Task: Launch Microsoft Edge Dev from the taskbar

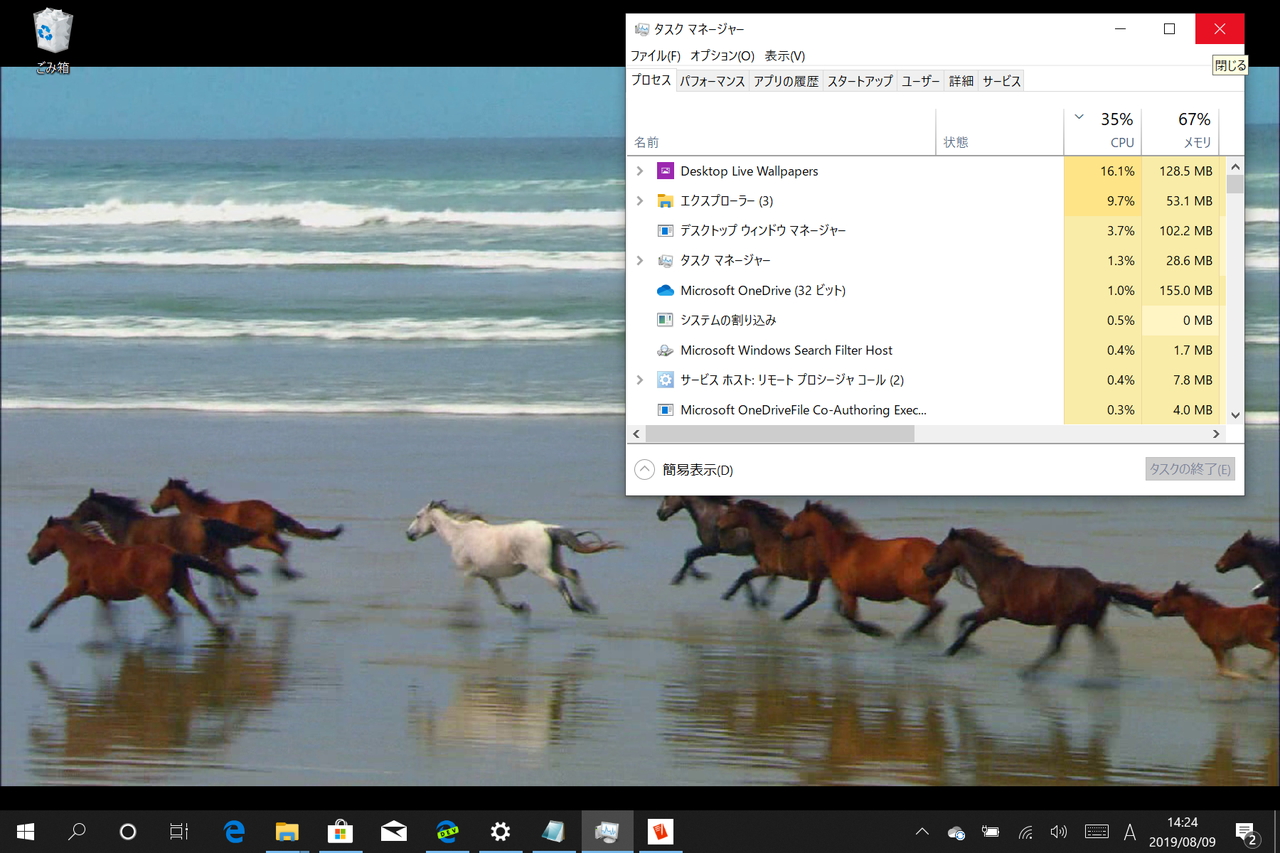Action: tap(447, 831)
